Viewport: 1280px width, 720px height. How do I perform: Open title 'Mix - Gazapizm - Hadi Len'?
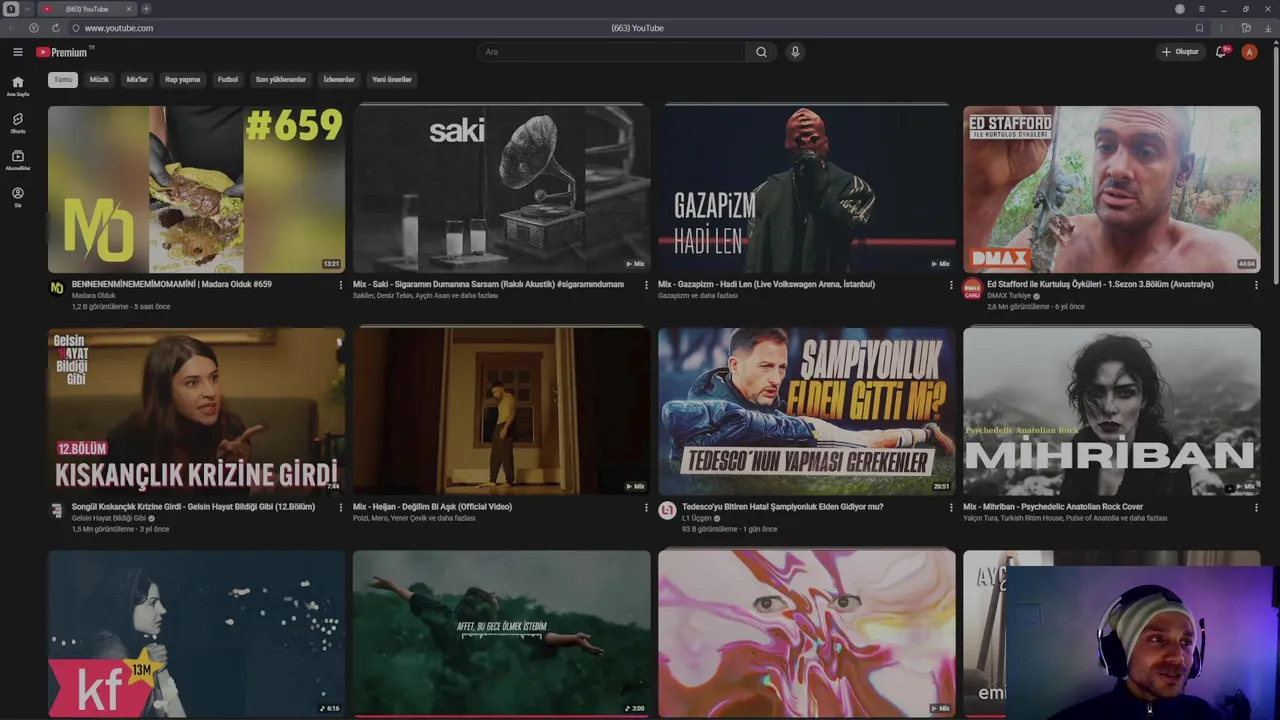pos(766,284)
